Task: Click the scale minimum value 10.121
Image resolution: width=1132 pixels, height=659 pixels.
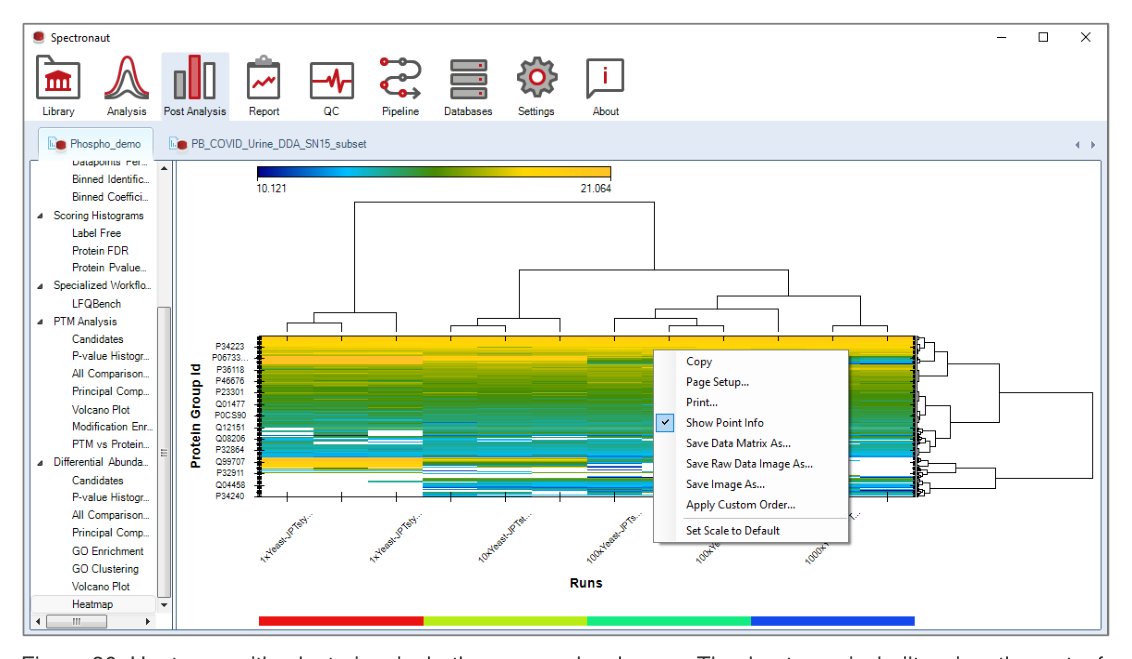Action: 271,188
